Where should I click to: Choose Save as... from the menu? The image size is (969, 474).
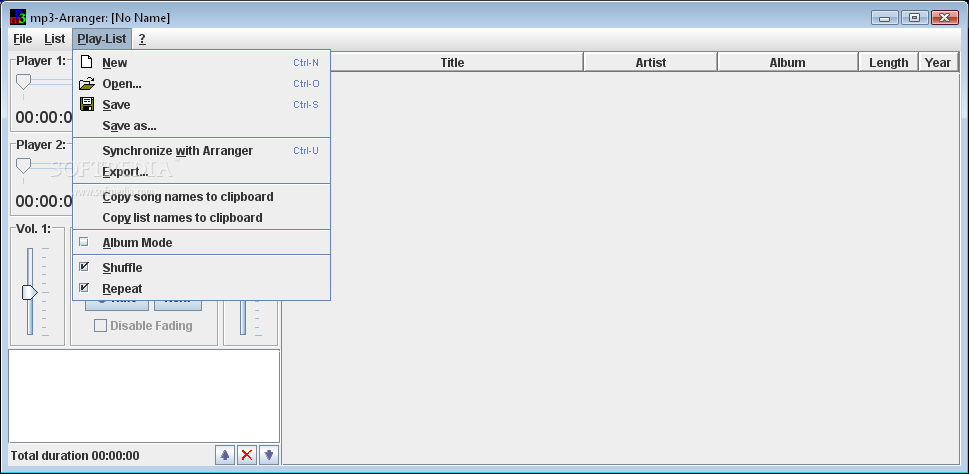click(201, 126)
